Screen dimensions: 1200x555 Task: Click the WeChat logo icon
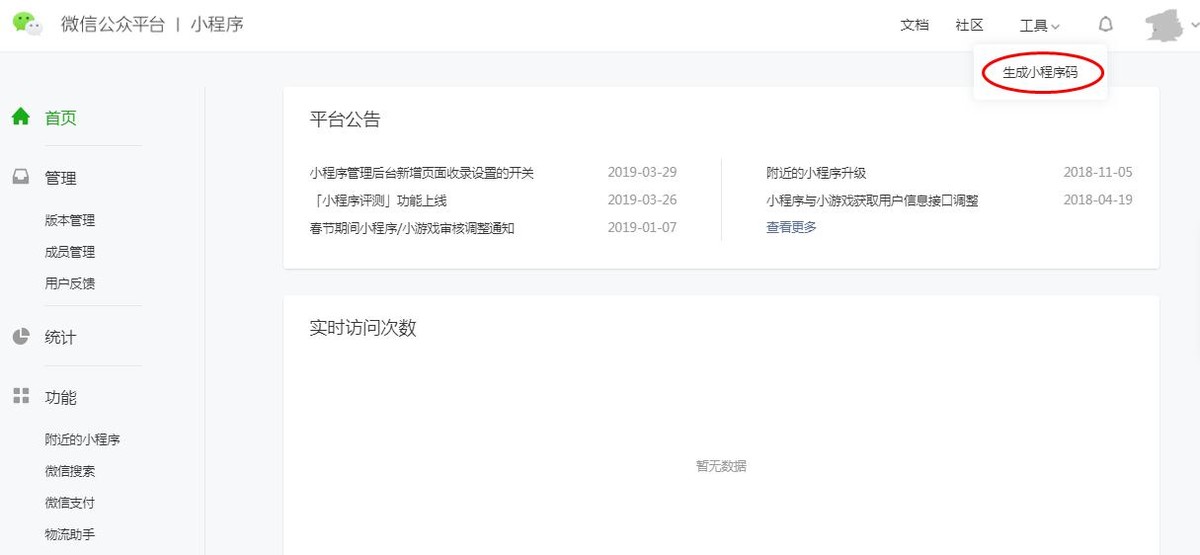pyautogui.click(x=27, y=25)
